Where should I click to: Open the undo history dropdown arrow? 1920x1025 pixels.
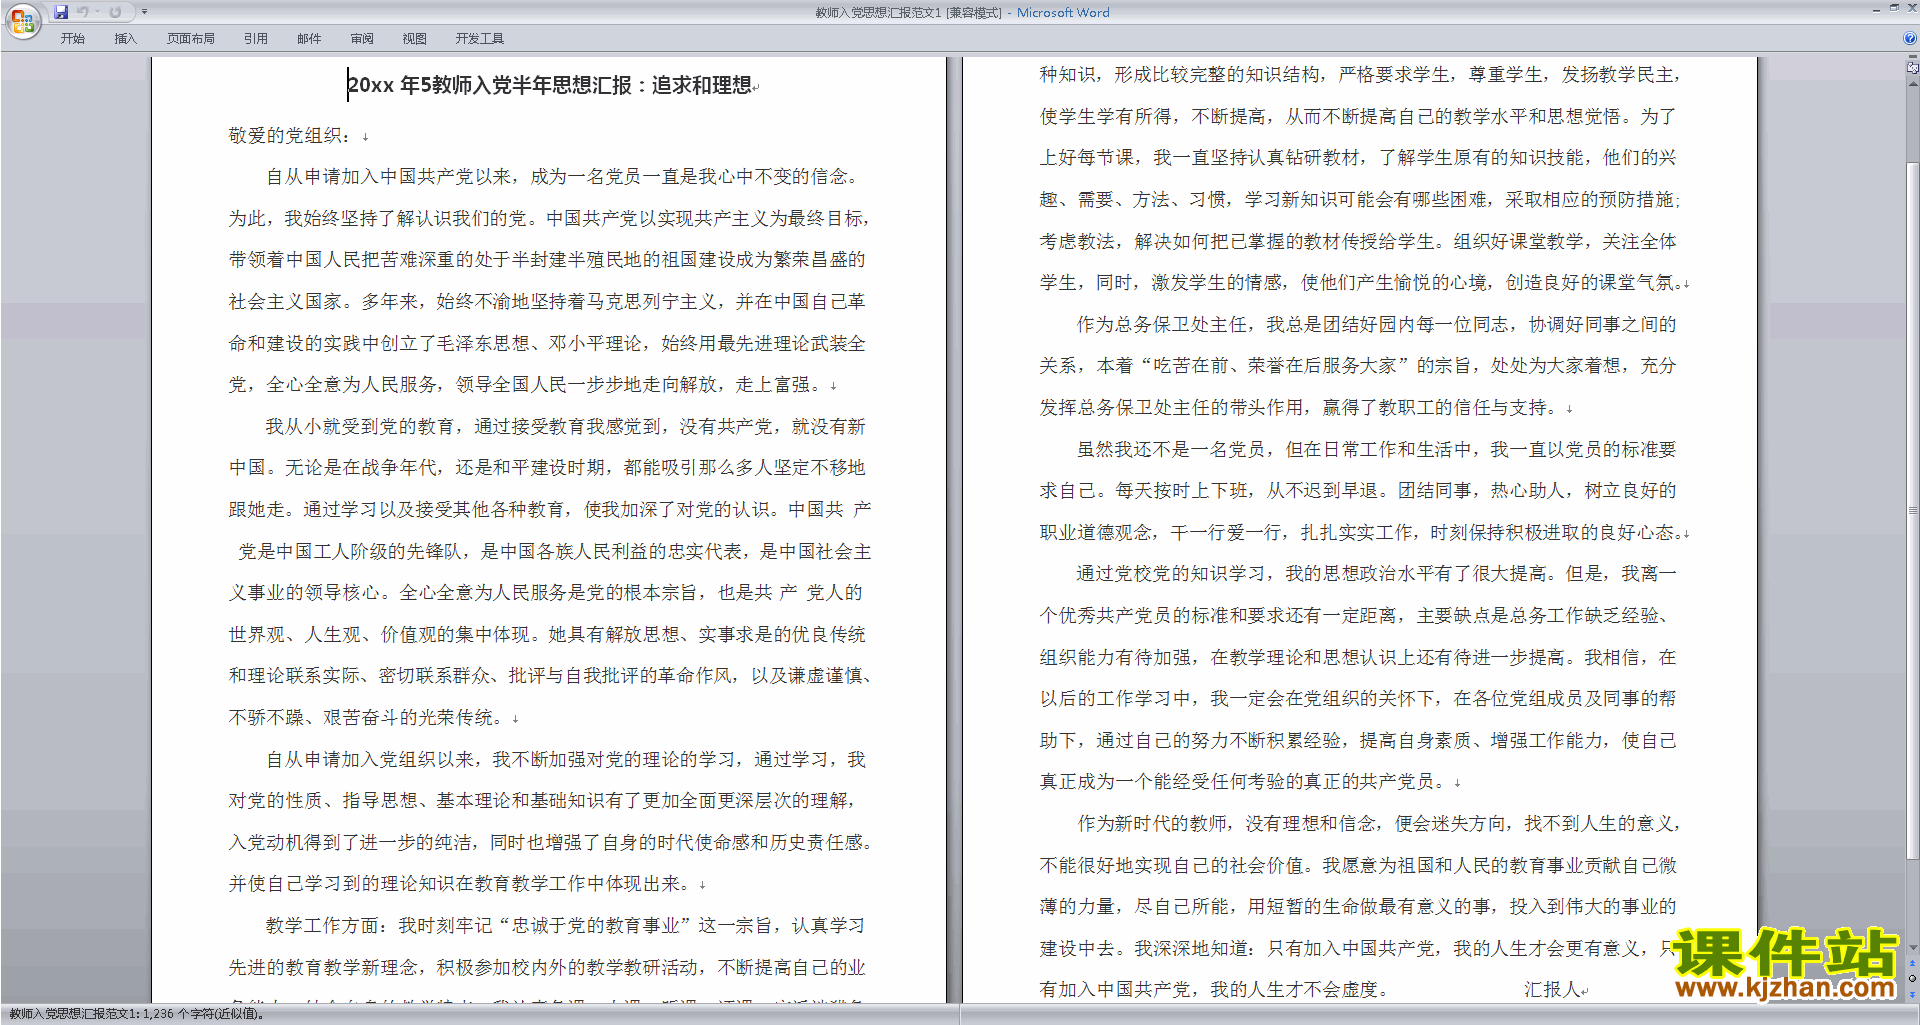tap(97, 12)
